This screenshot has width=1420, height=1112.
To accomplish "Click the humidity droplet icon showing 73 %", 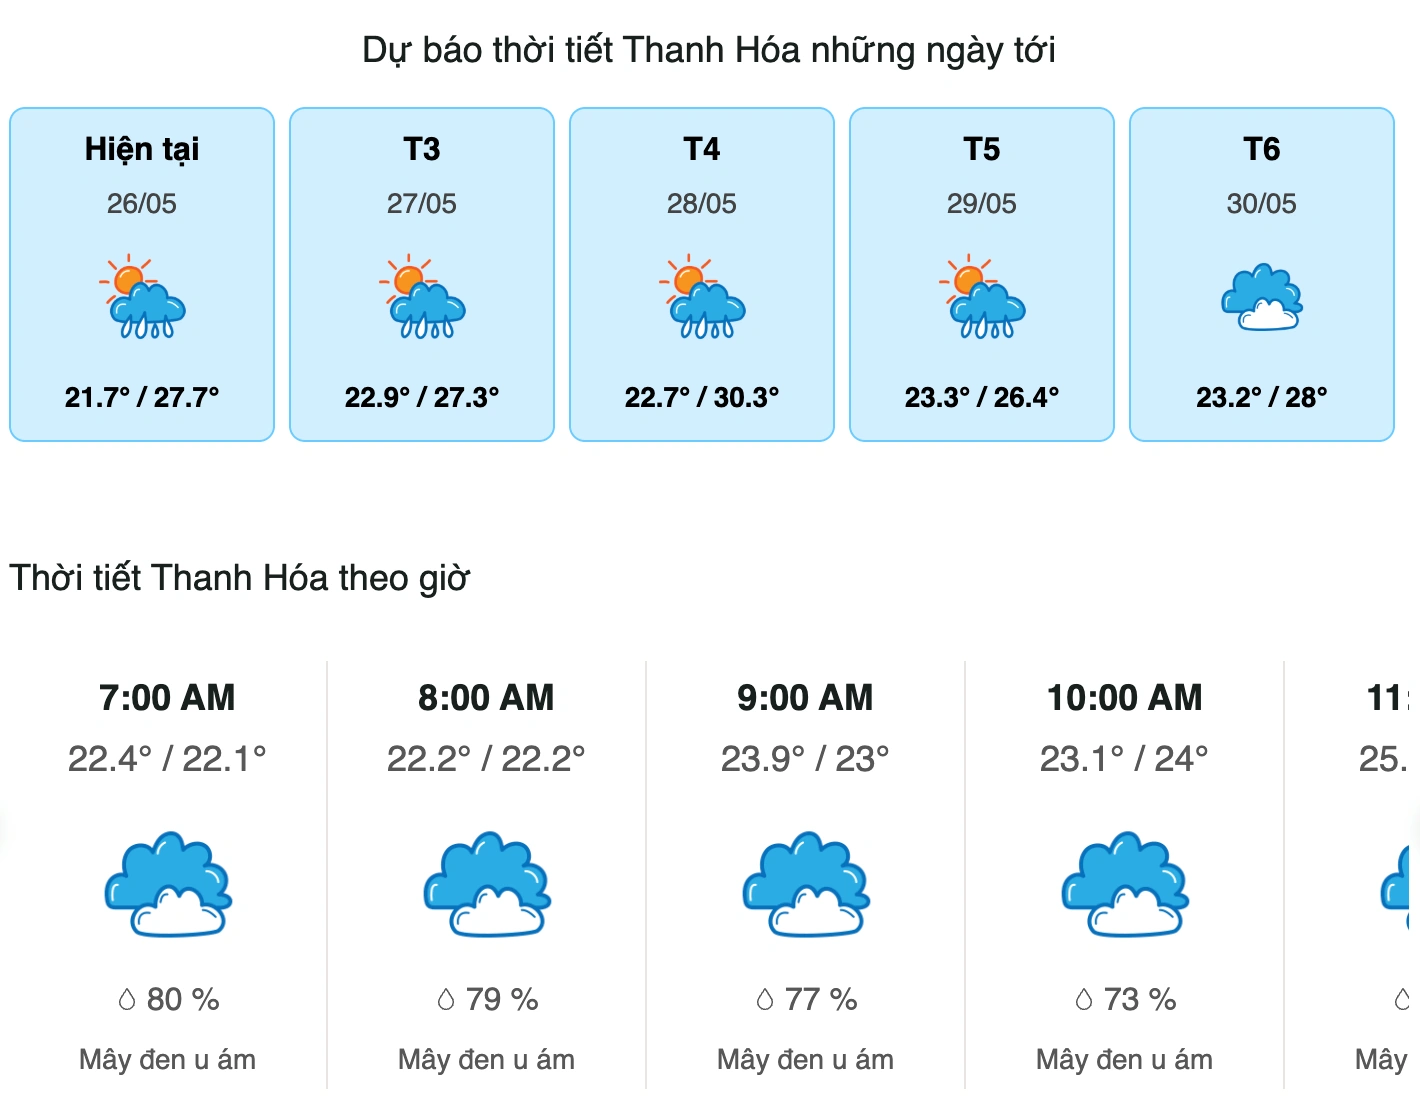I will (x=1084, y=999).
